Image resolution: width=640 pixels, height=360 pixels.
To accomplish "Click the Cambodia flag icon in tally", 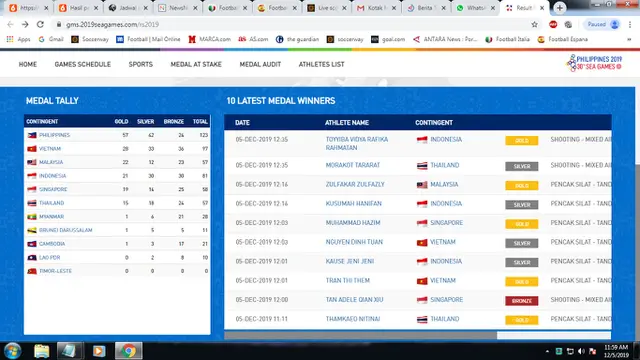I will click(32, 244).
